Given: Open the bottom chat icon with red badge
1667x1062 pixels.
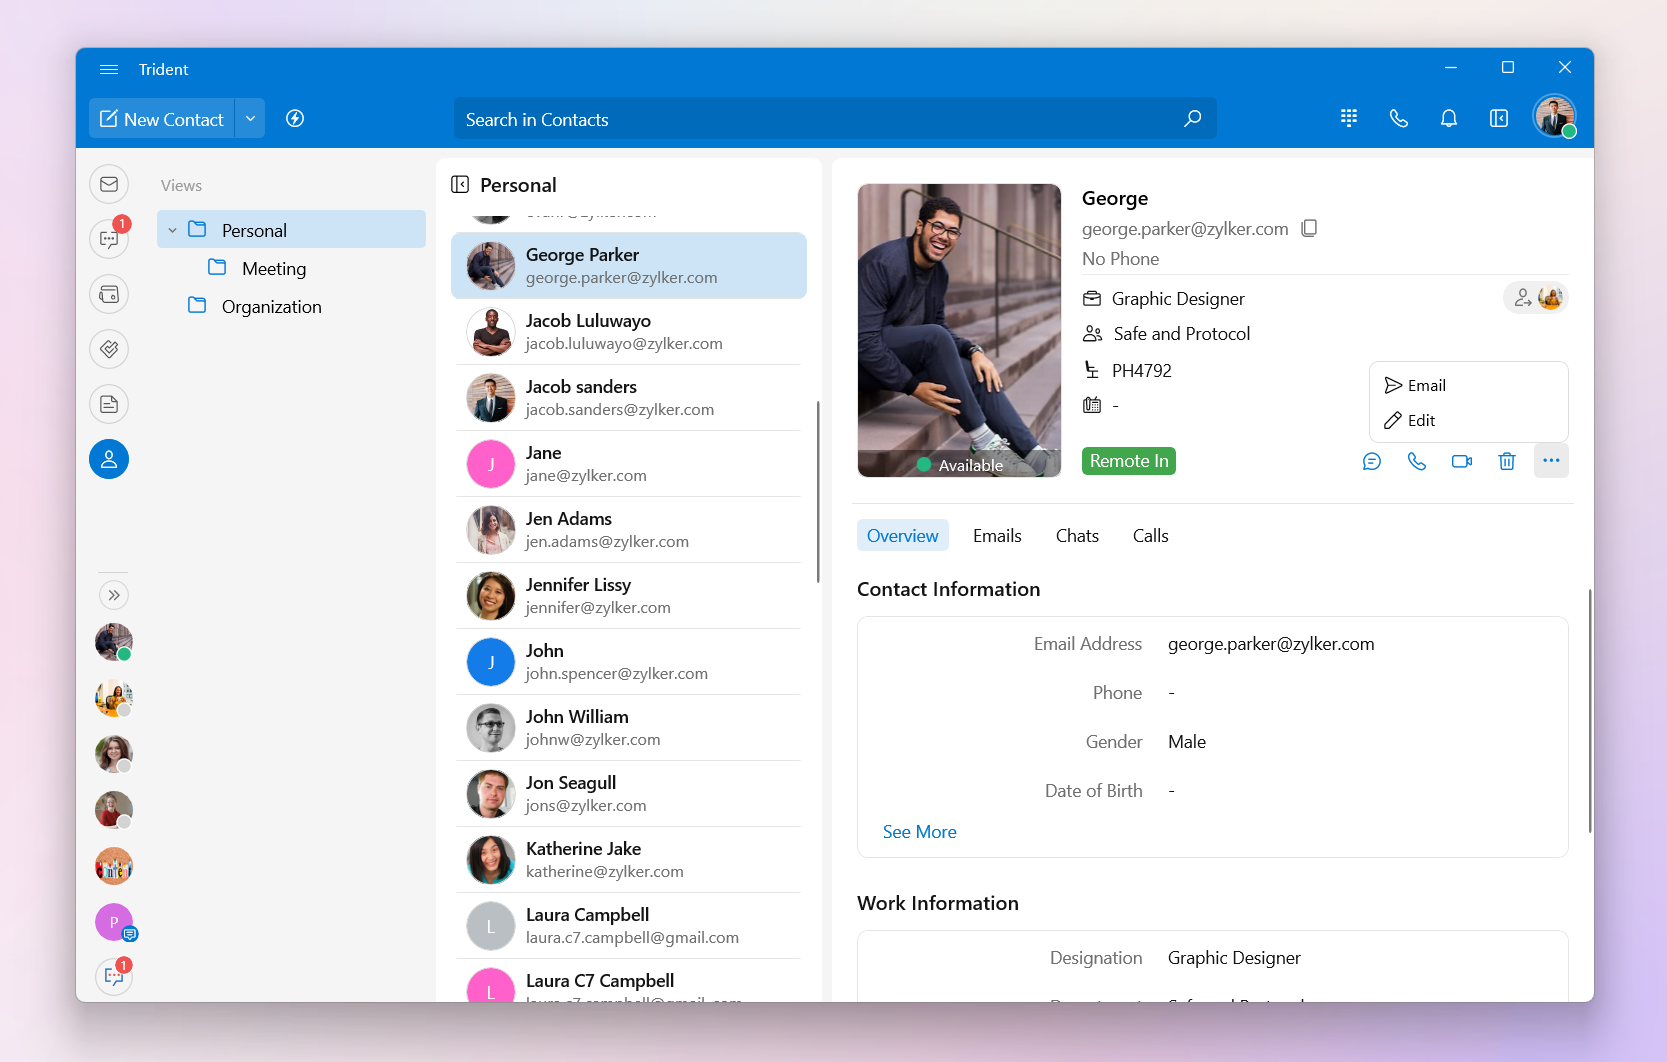Looking at the screenshot, I should [x=114, y=976].
